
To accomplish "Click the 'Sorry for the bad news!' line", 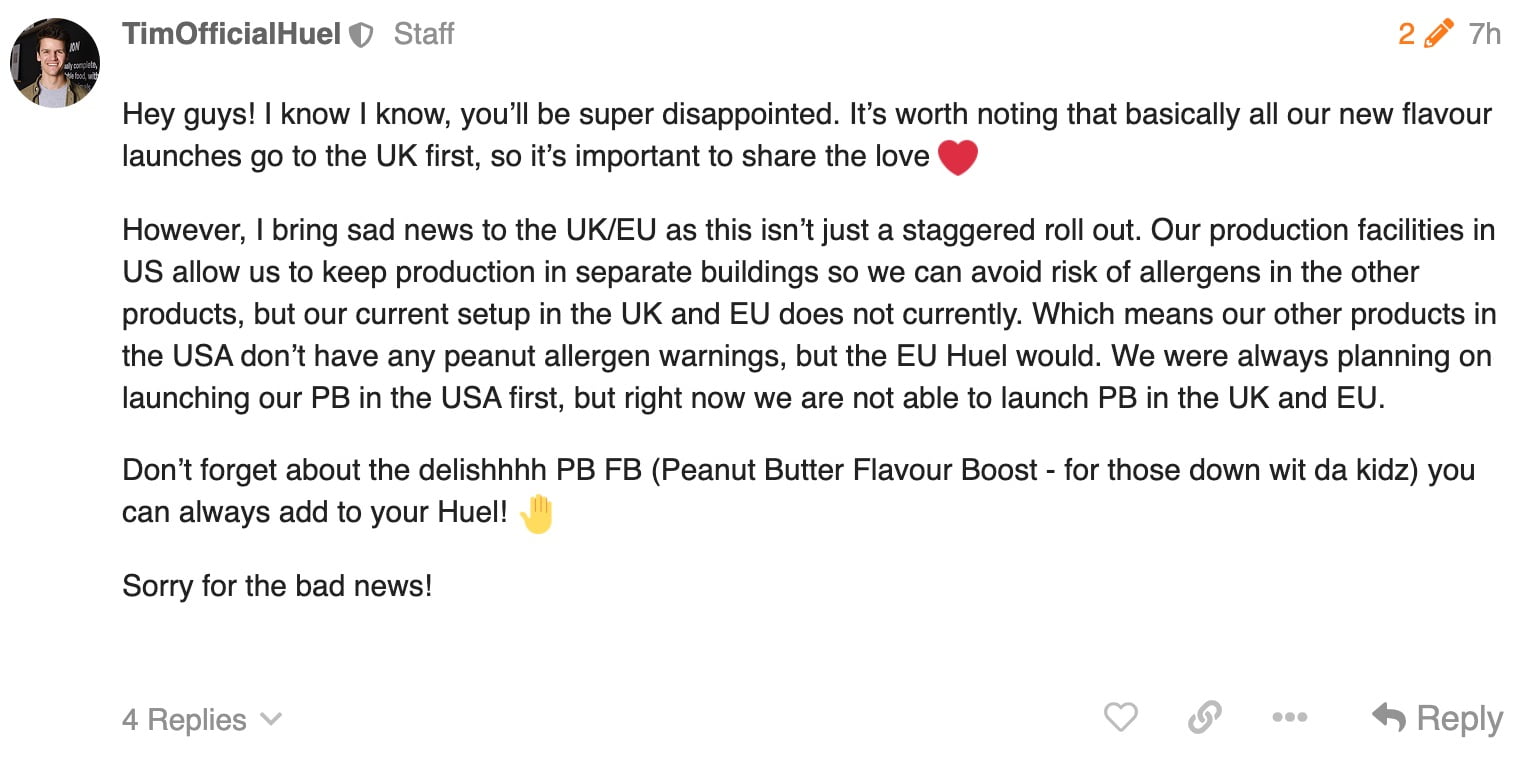I will [x=277, y=585].
